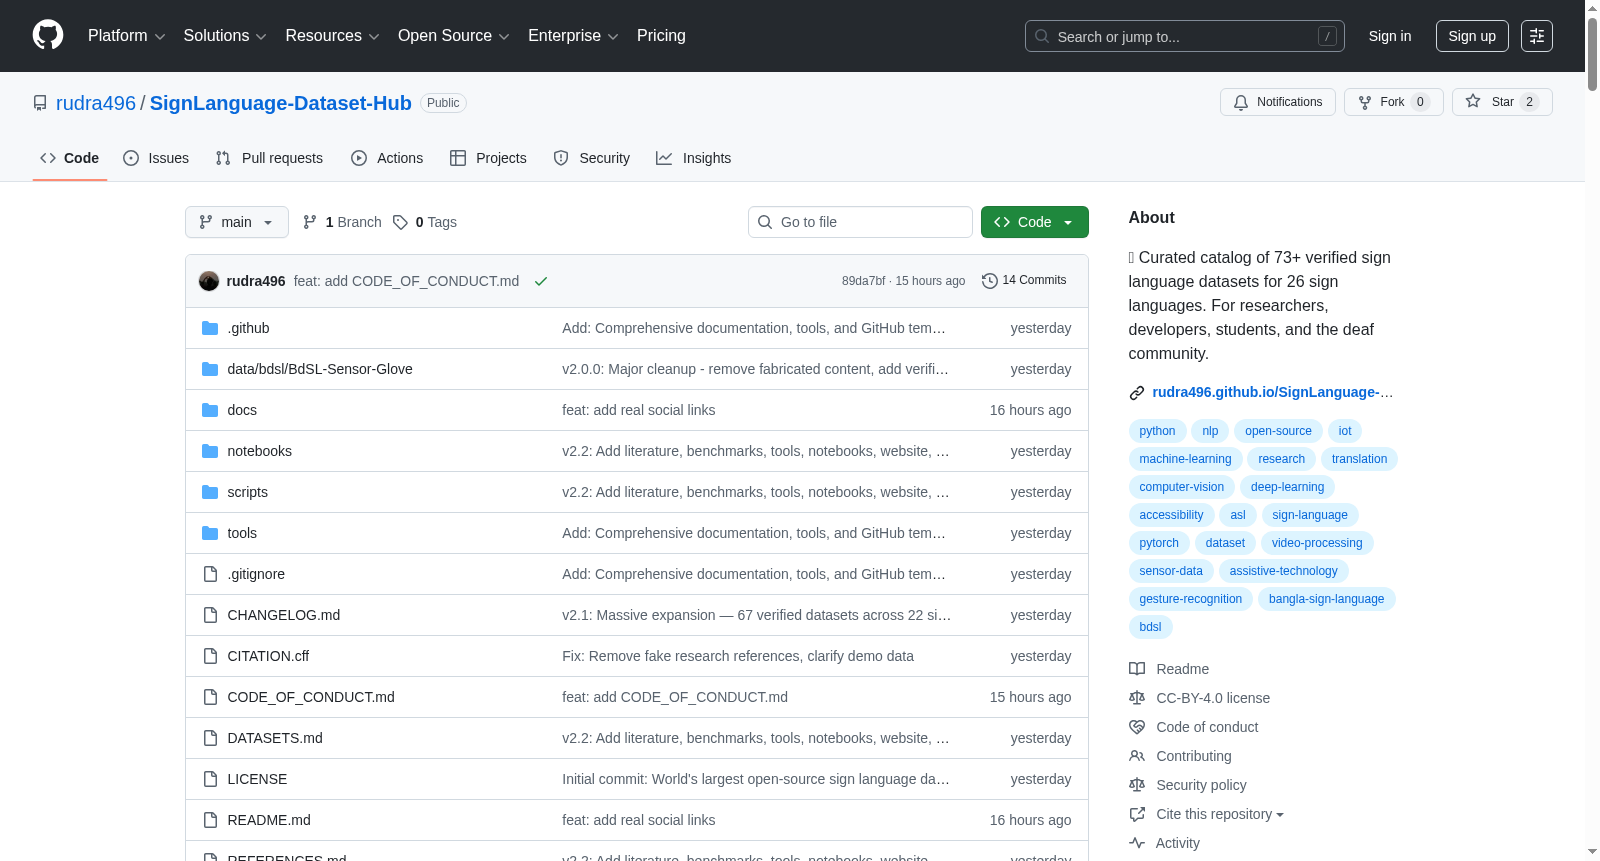View the 14 Commits history link
1600x861 pixels.
click(1024, 280)
